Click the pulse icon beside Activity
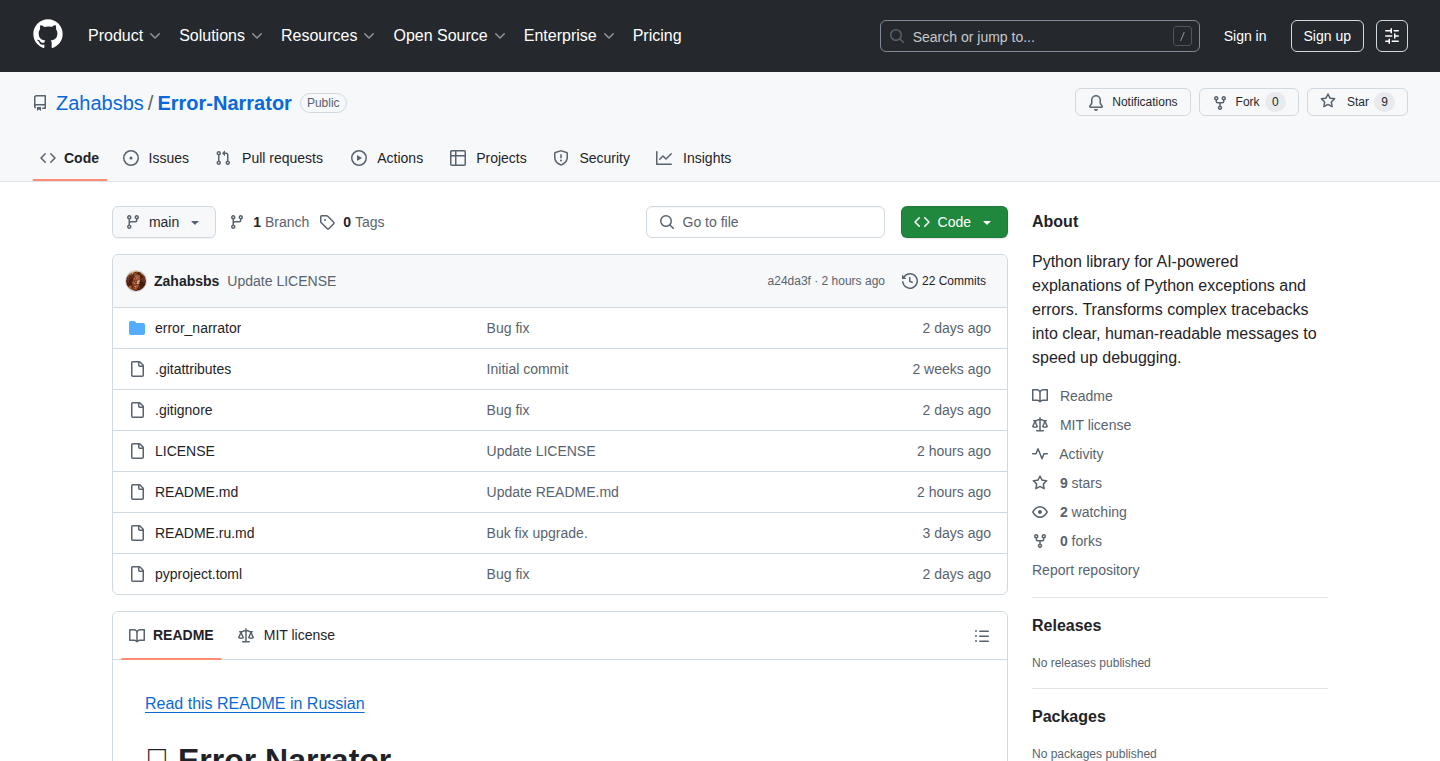This screenshot has height=761, width=1440. (1040, 454)
